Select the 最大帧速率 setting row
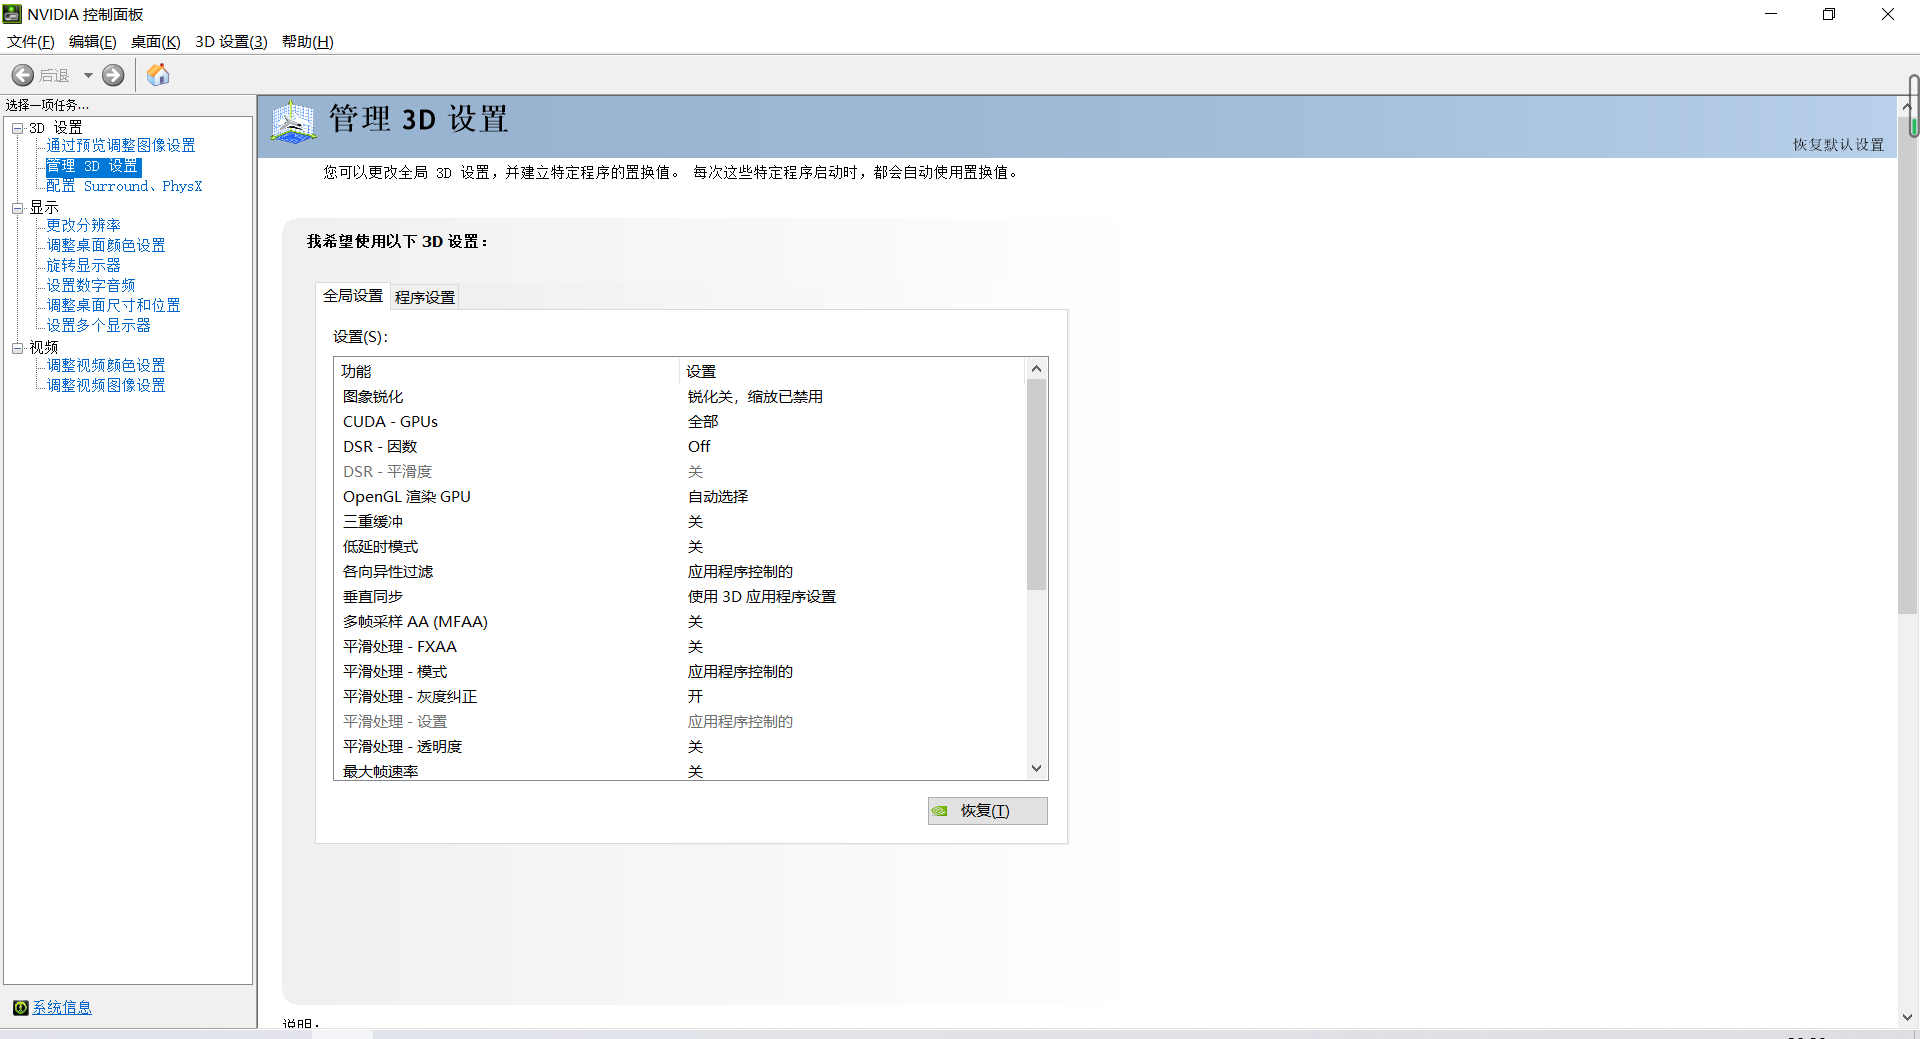 [x=681, y=770]
